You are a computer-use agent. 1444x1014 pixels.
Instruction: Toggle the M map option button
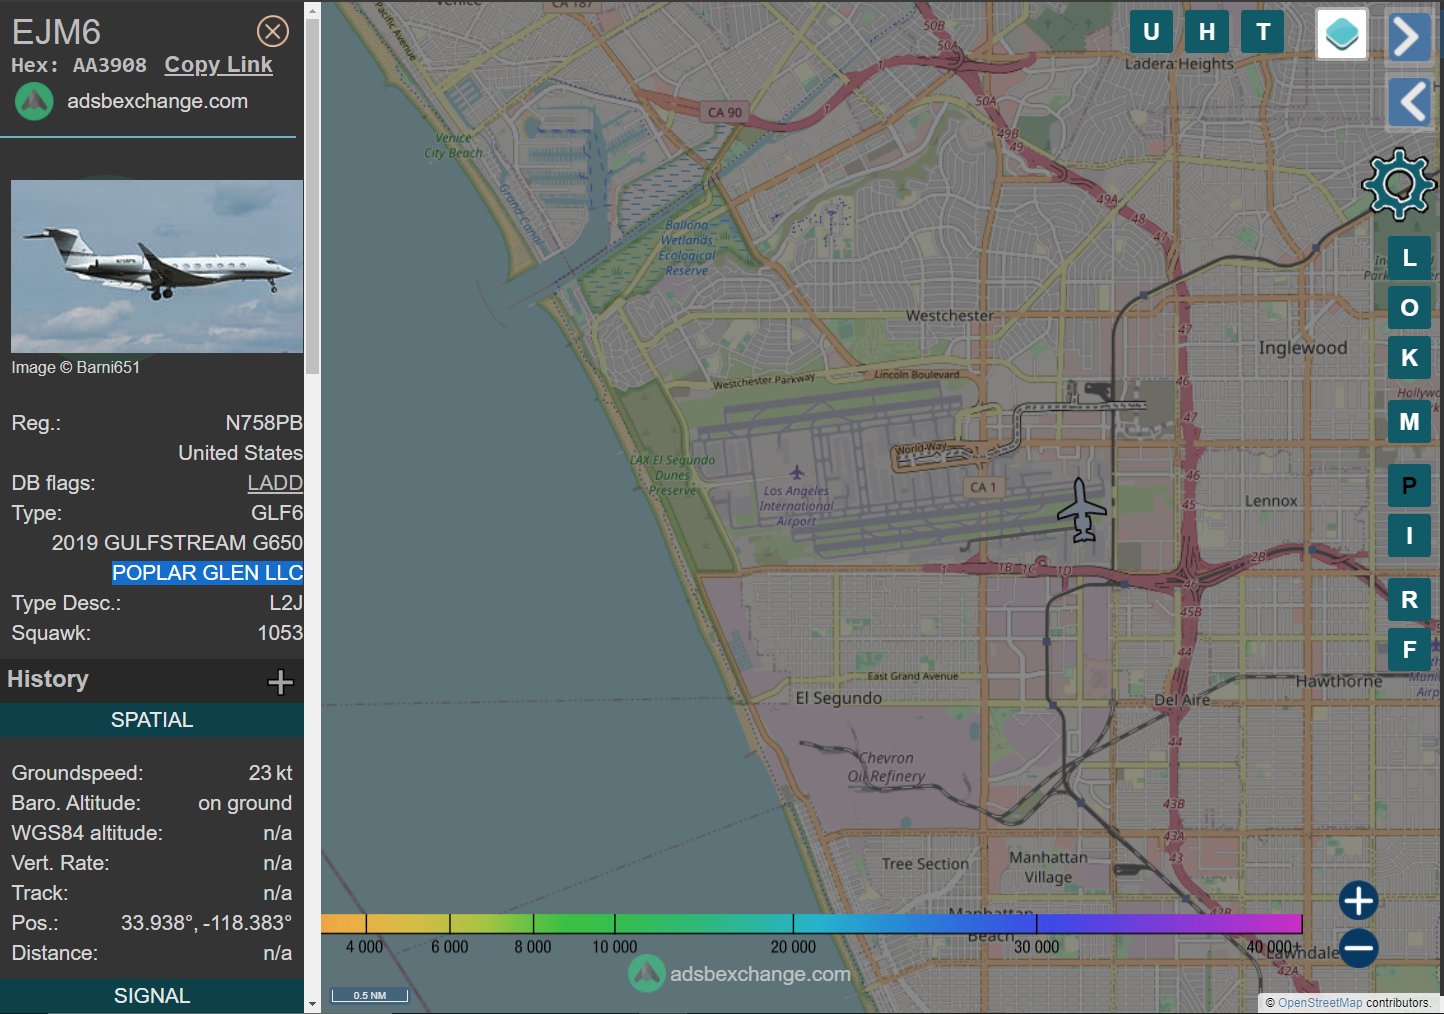[x=1409, y=422]
